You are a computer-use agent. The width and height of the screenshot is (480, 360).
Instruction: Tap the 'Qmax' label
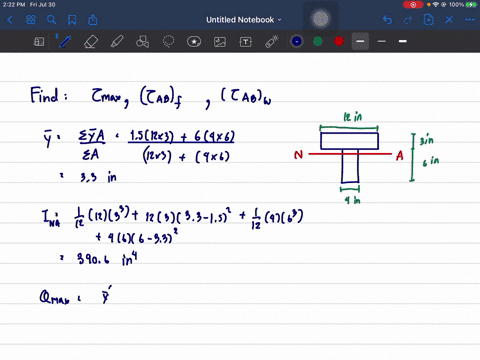(x=55, y=297)
